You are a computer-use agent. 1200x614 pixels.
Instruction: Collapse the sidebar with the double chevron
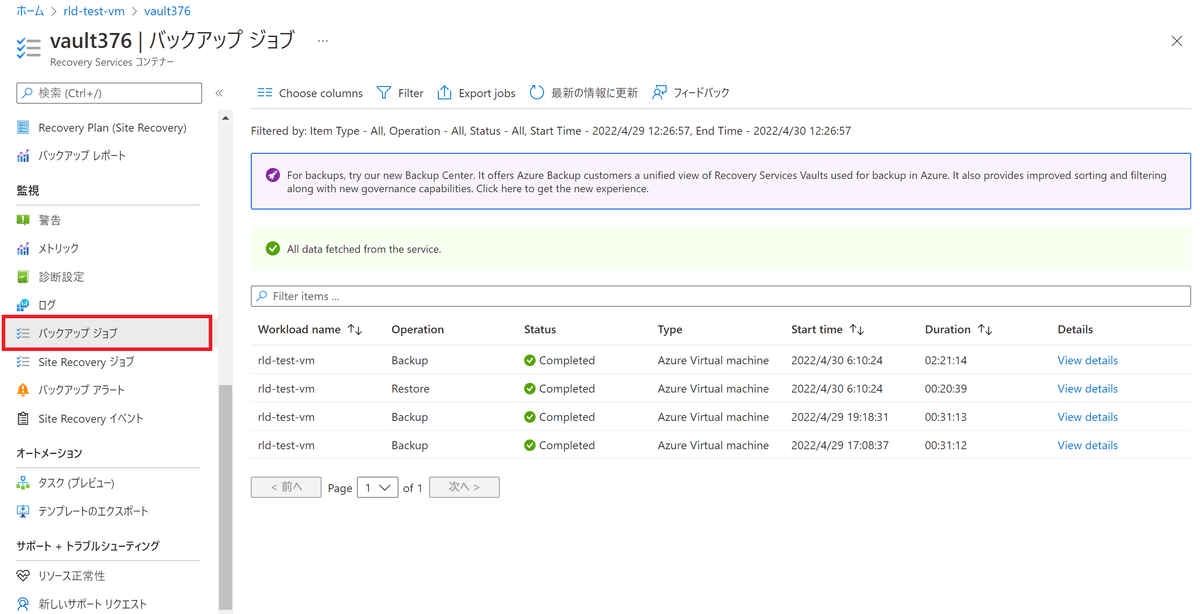tap(219, 93)
